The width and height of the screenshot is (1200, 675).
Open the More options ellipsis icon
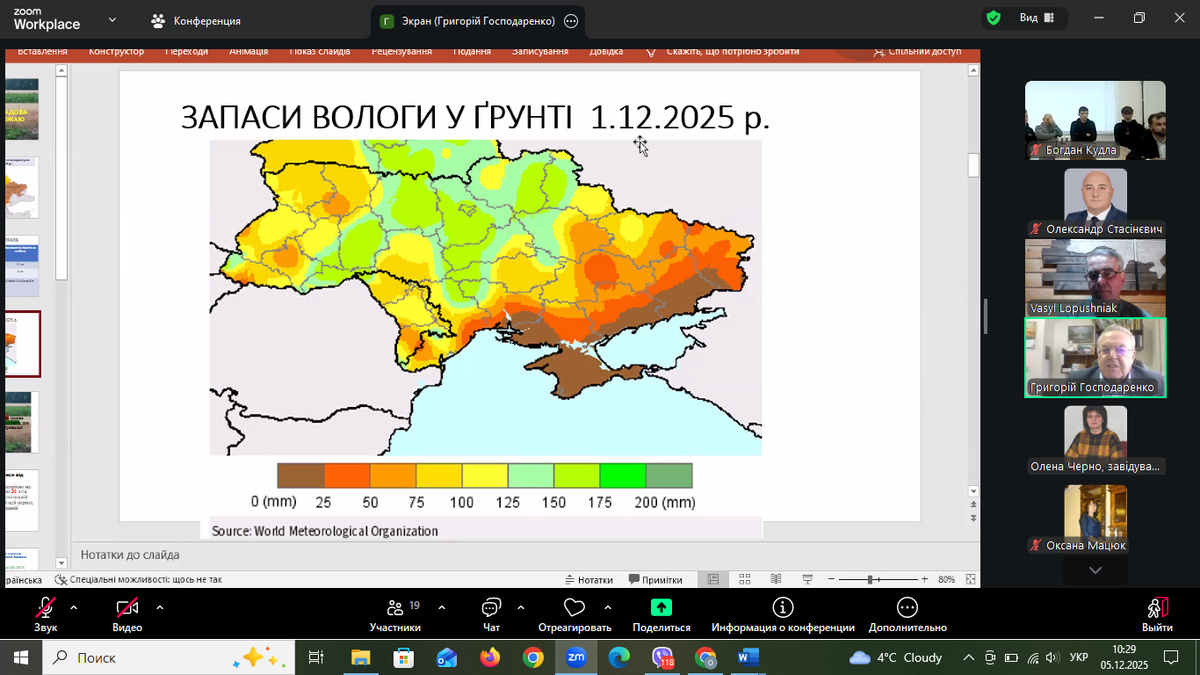click(907, 607)
